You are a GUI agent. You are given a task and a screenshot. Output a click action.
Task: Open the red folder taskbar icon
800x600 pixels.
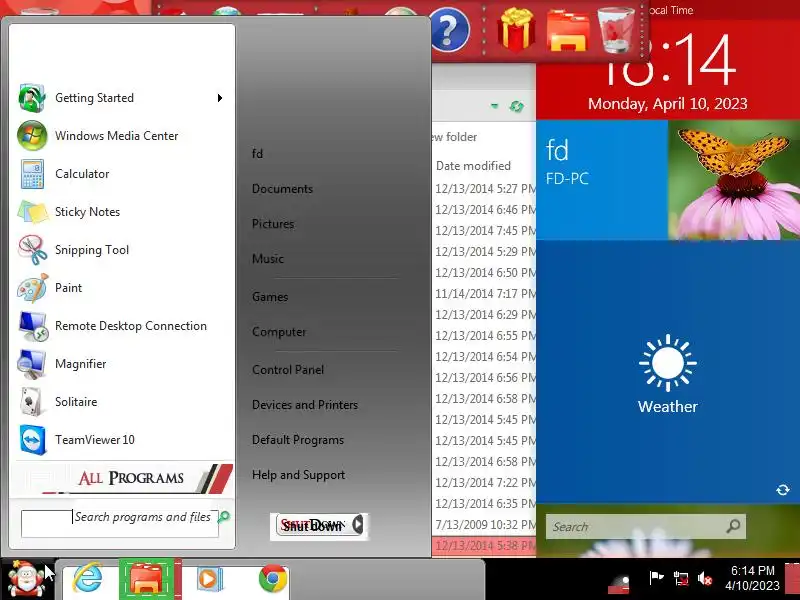[x=146, y=579]
